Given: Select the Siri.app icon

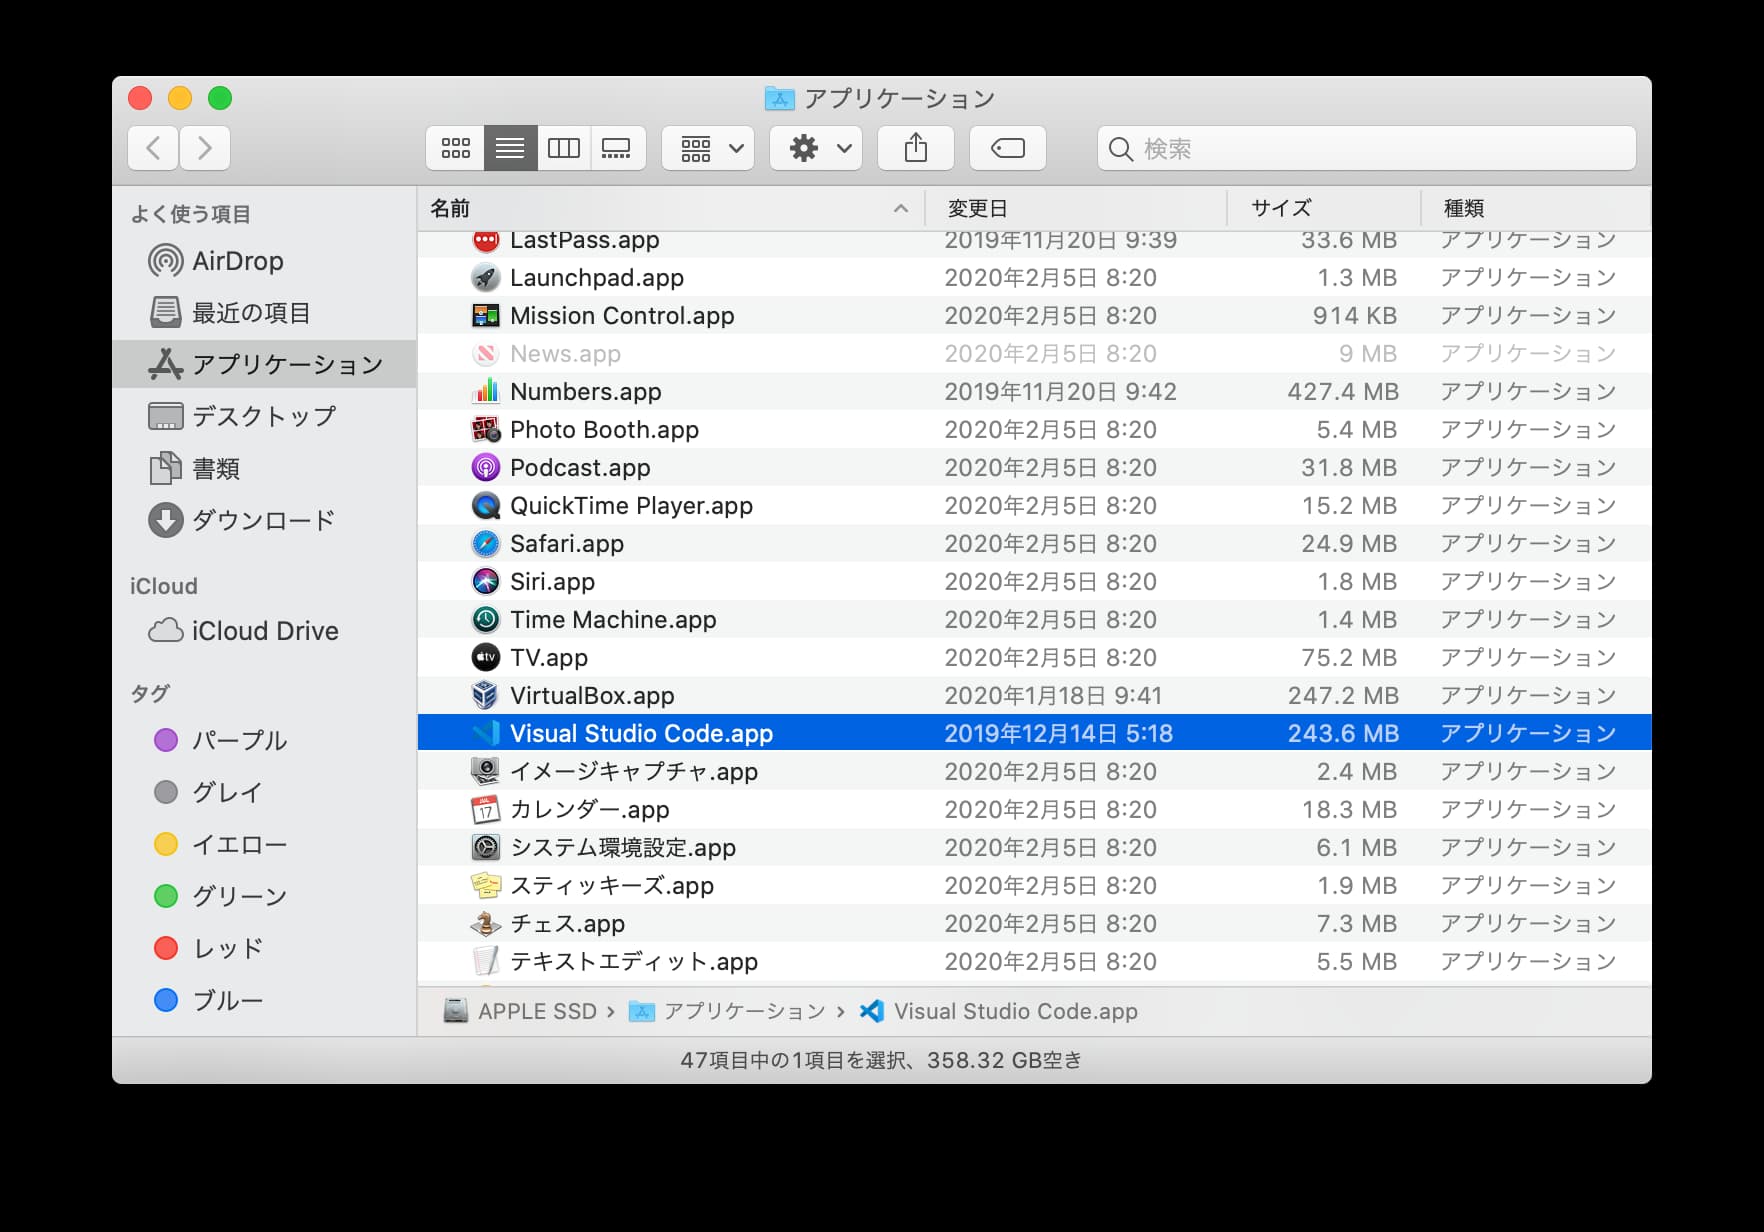Looking at the screenshot, I should pos(485,582).
